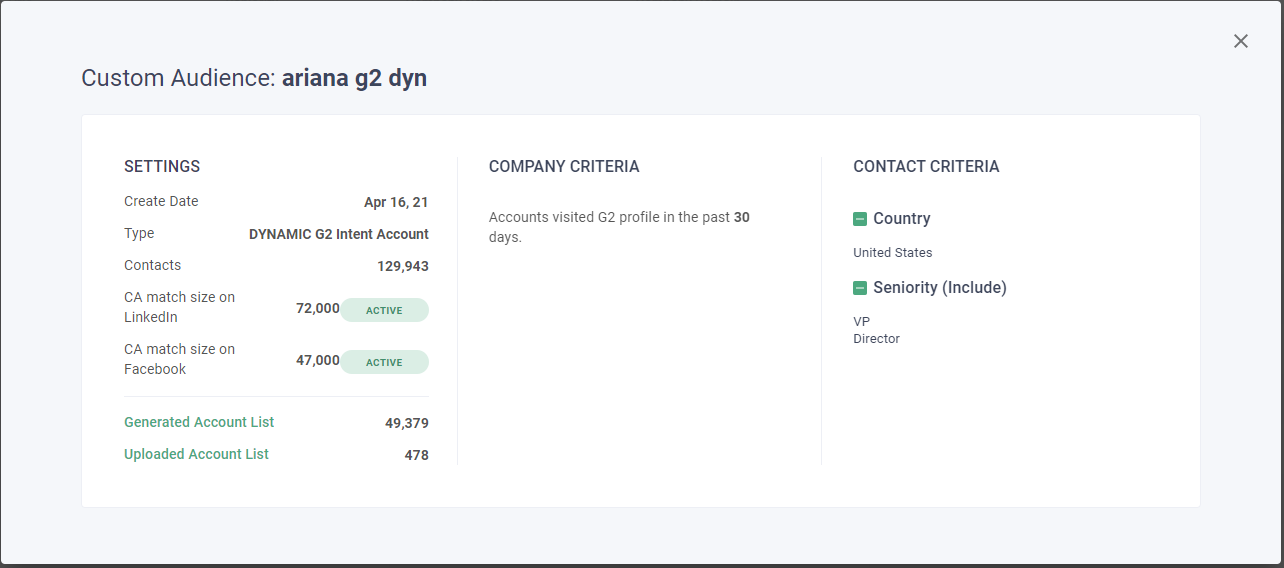1284x568 pixels.
Task: Open the Uploaded Account List link
Action: tap(196, 454)
